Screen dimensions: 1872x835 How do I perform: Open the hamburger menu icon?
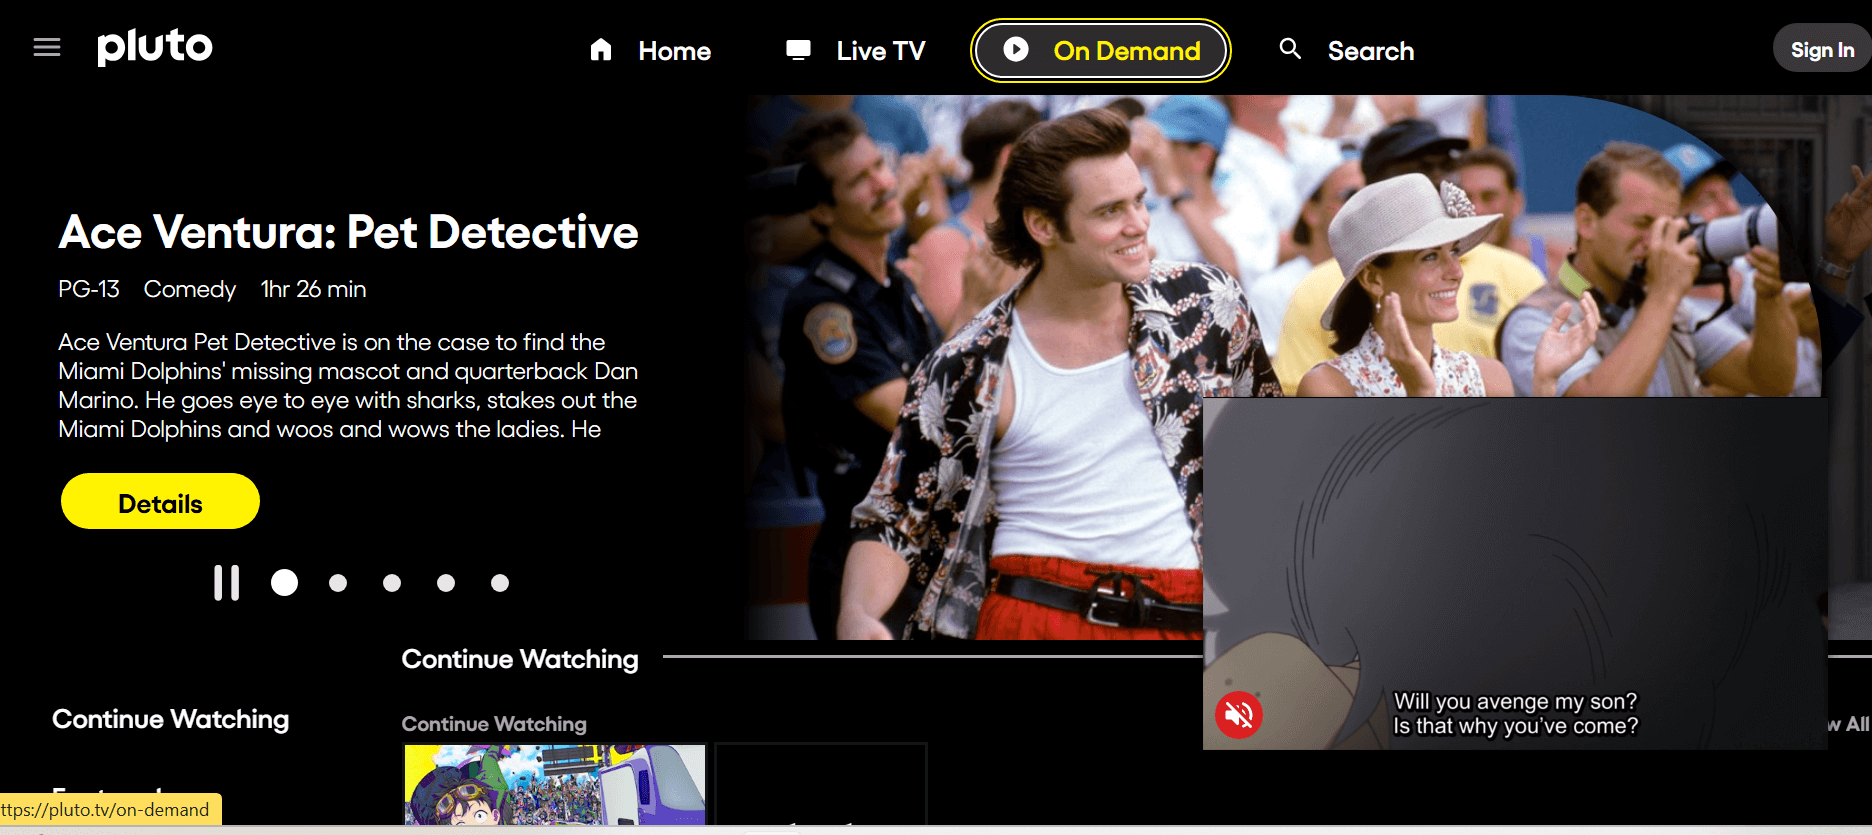(x=47, y=47)
